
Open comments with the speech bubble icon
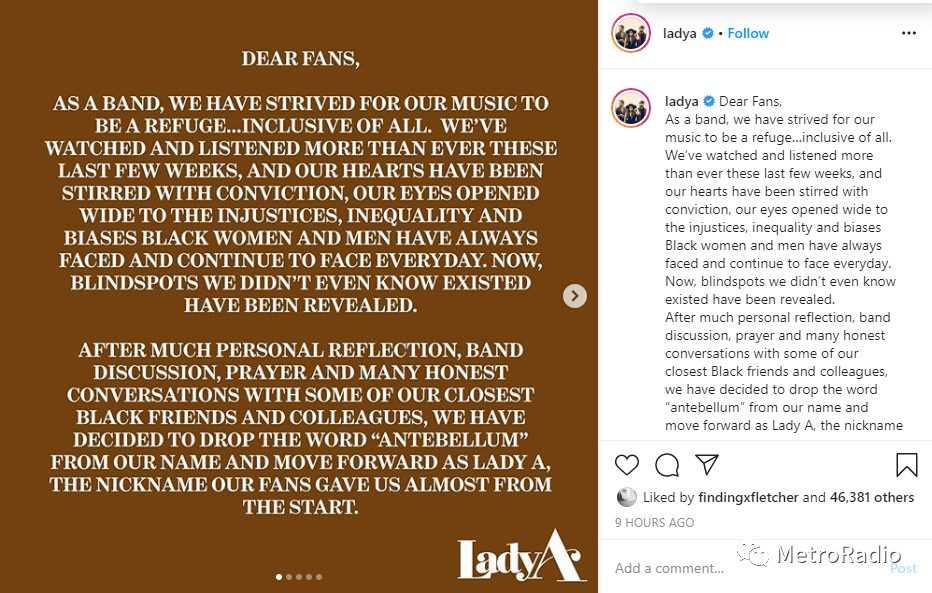[x=667, y=465]
